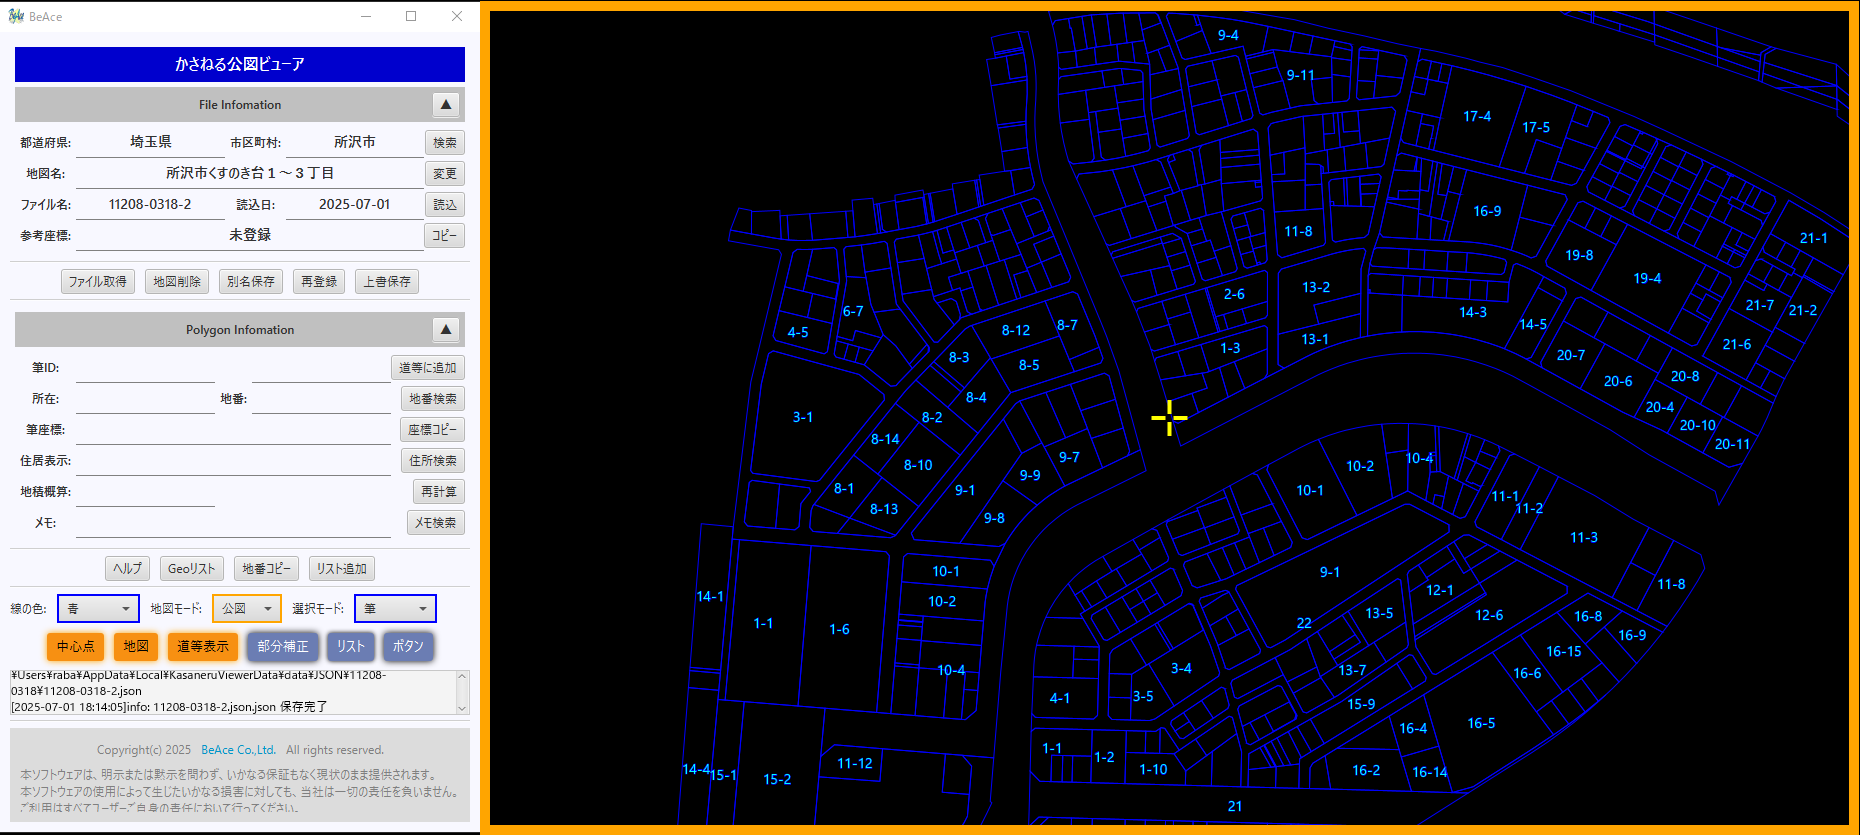Click the リスト追加 add-to-list button
Image resolution: width=1860 pixels, height=835 pixels.
(342, 569)
